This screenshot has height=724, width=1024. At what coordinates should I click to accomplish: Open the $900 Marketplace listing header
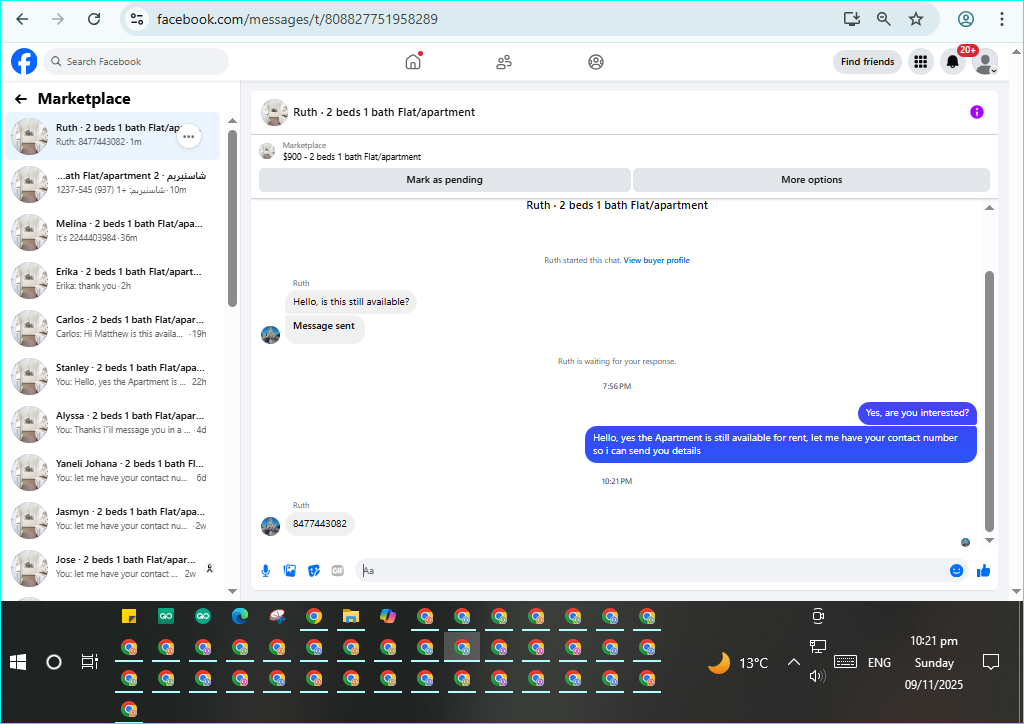pos(351,151)
